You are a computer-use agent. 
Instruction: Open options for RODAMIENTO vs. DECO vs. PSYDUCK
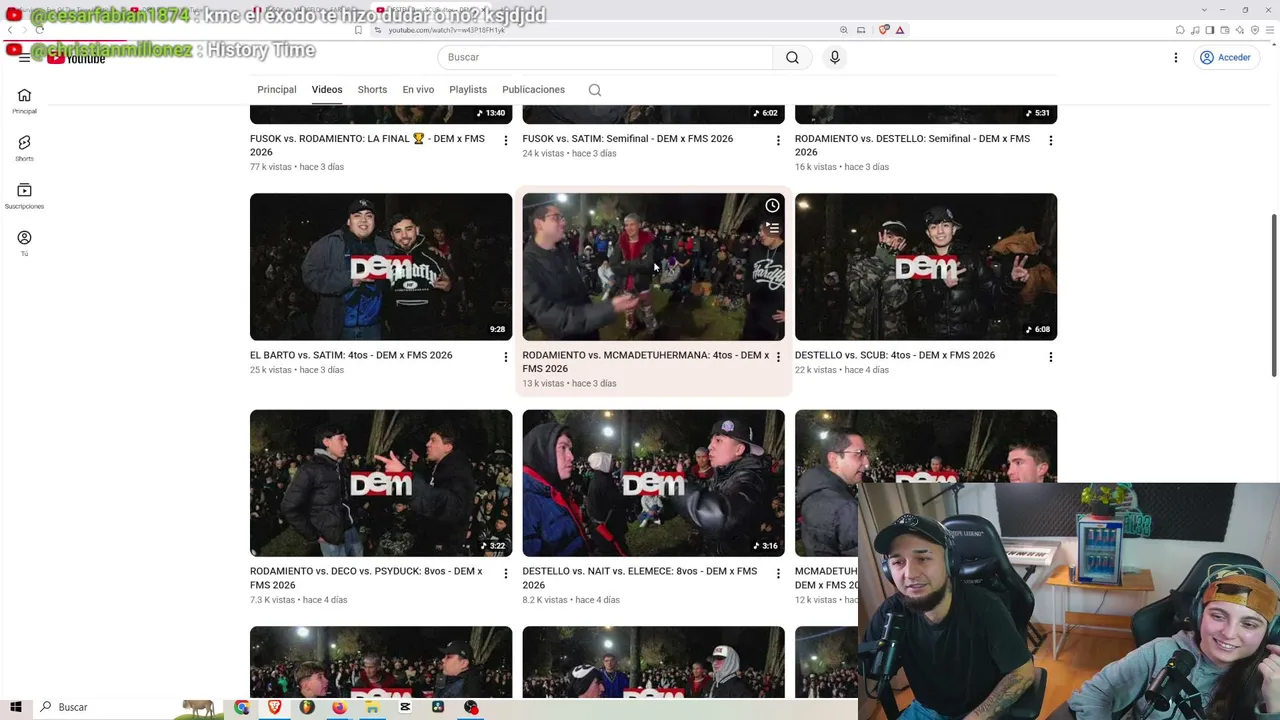tap(505, 574)
